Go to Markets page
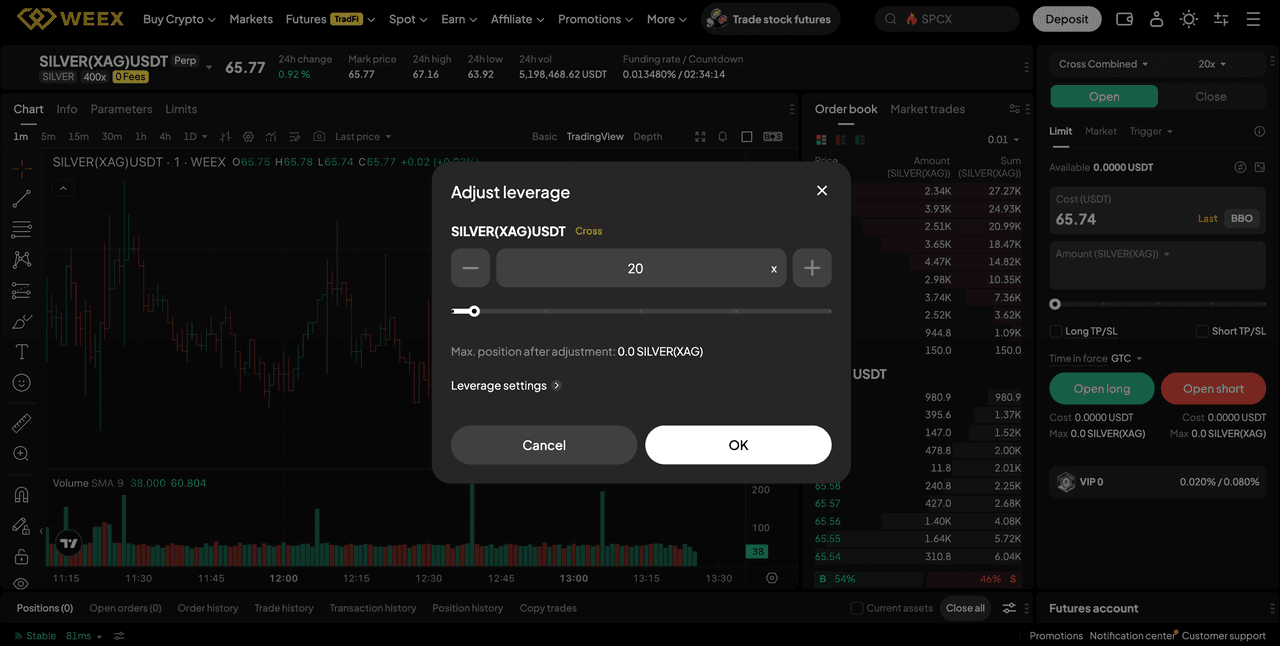The height and width of the screenshot is (646, 1280). pyautogui.click(x=251, y=19)
